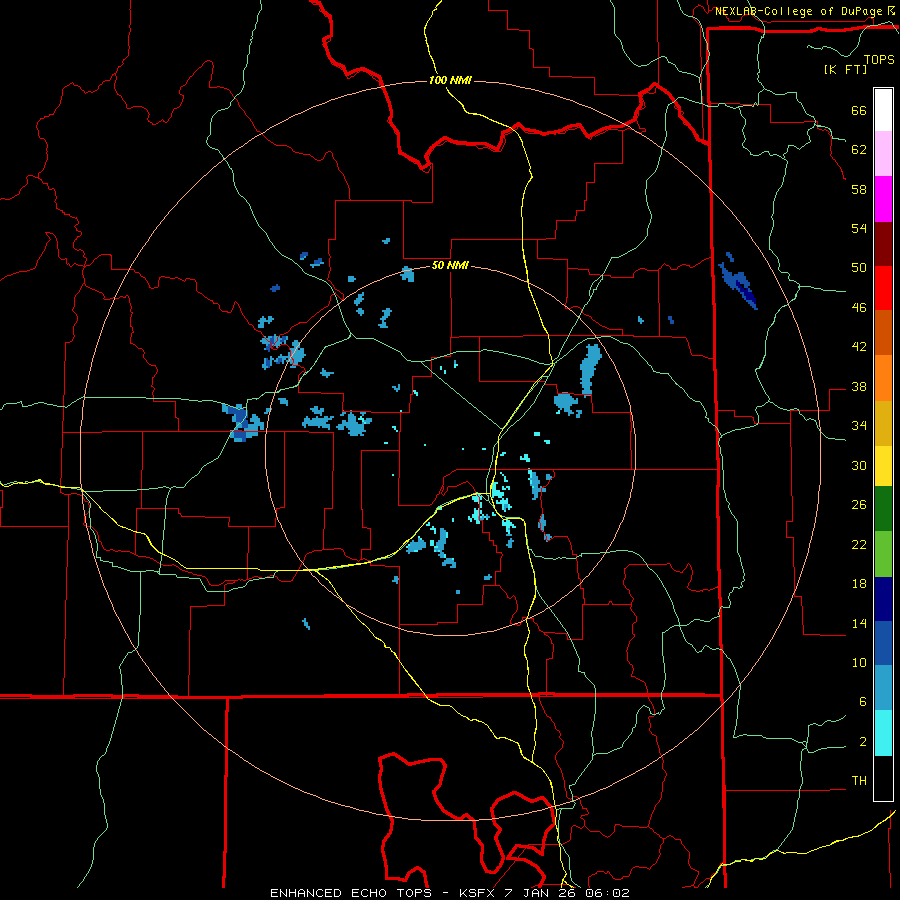The image size is (900, 900).
Task: Click the light blue legend swatch
Action: click(x=883, y=688)
